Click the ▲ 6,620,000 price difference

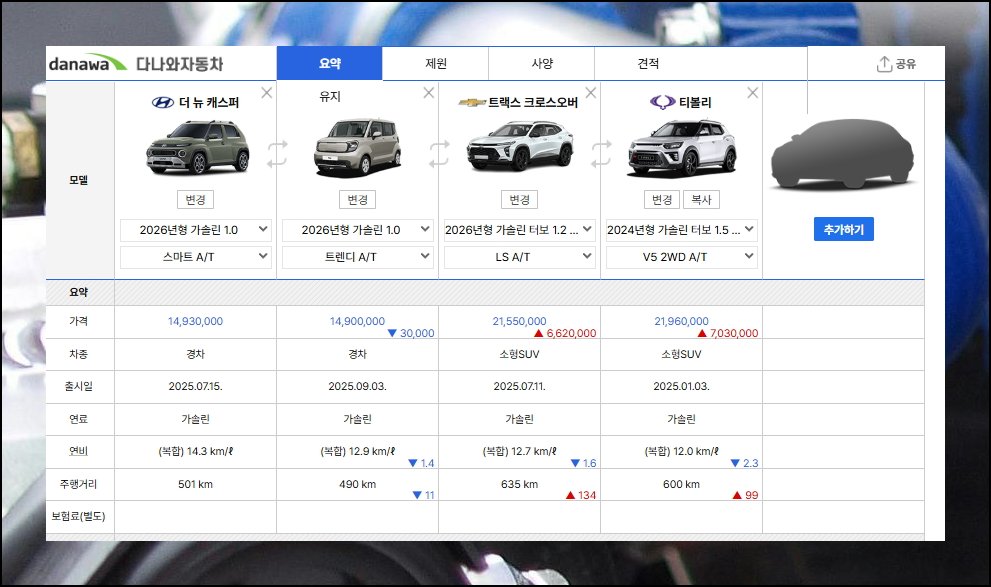(565, 333)
